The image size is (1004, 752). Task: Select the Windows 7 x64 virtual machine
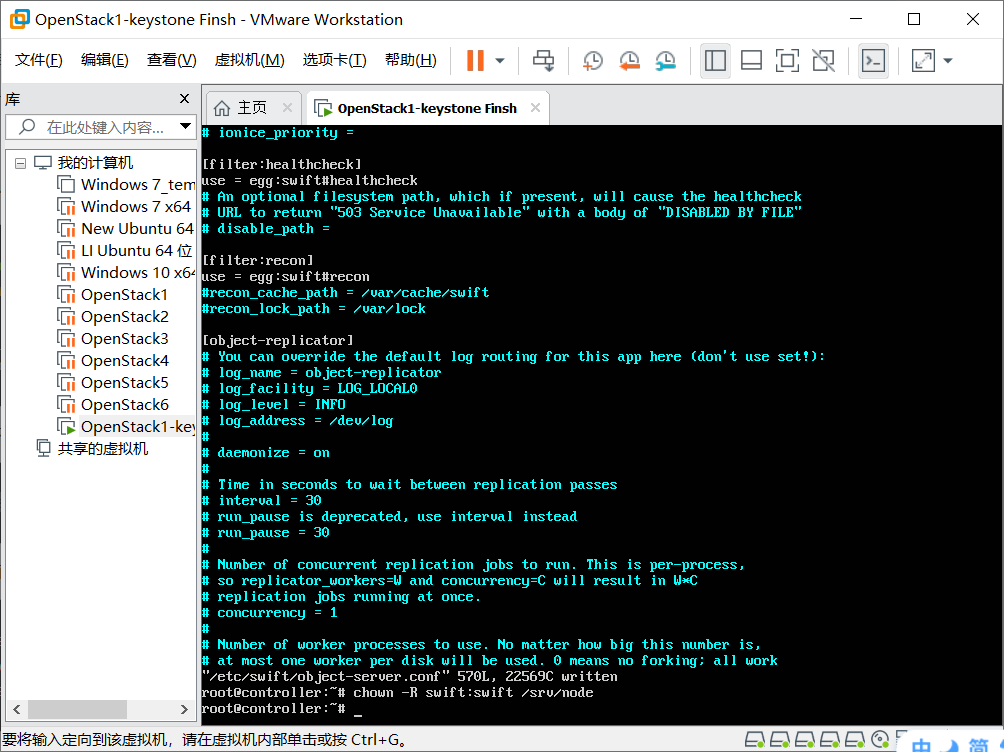point(136,207)
